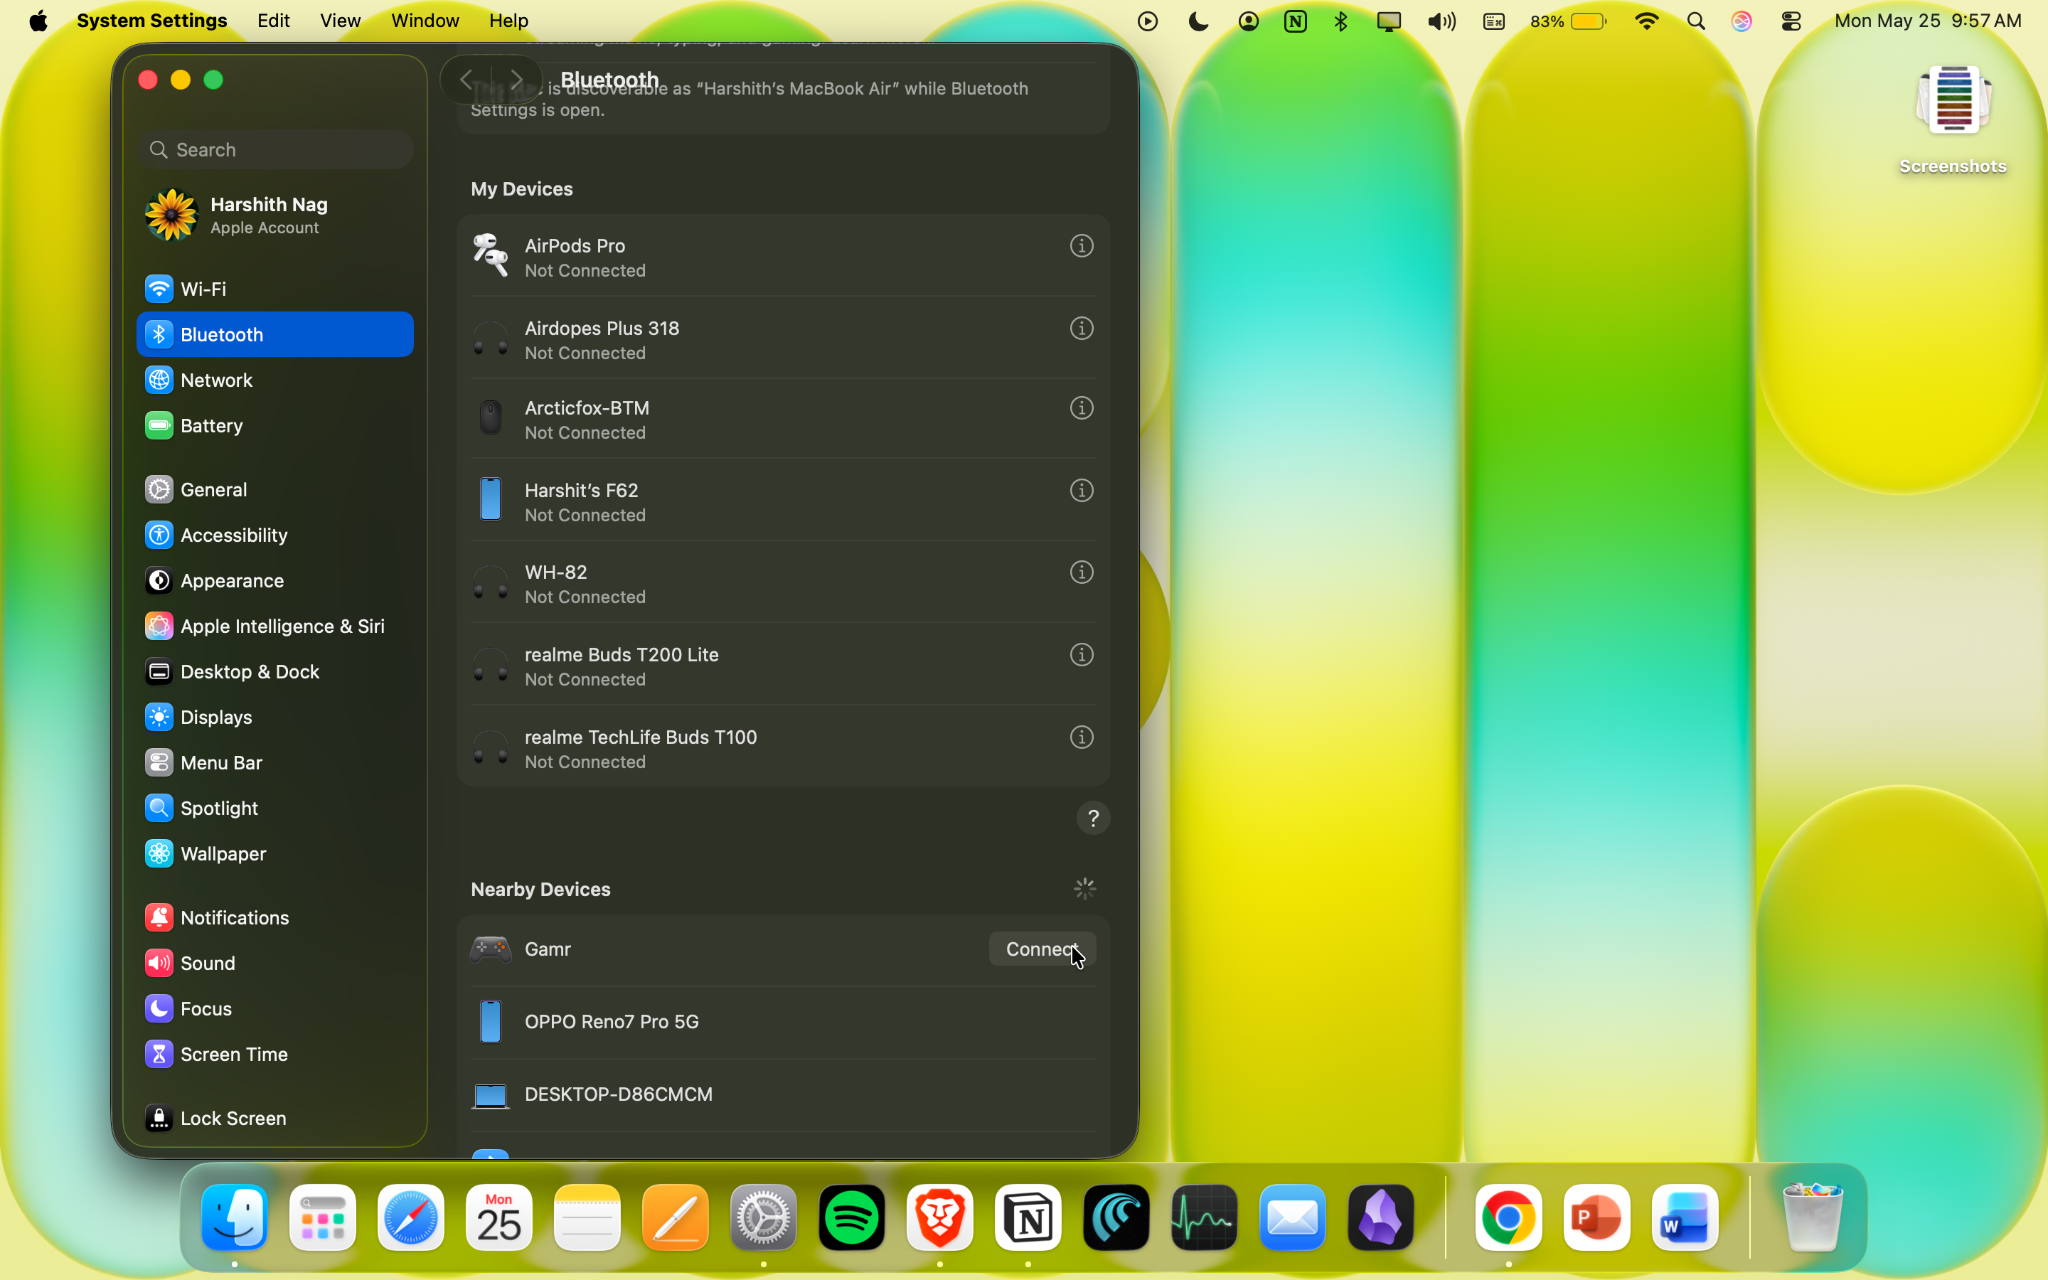2048x1280 pixels.
Task: Open Apple Intelligence & Siri settings
Action: pos(275,626)
